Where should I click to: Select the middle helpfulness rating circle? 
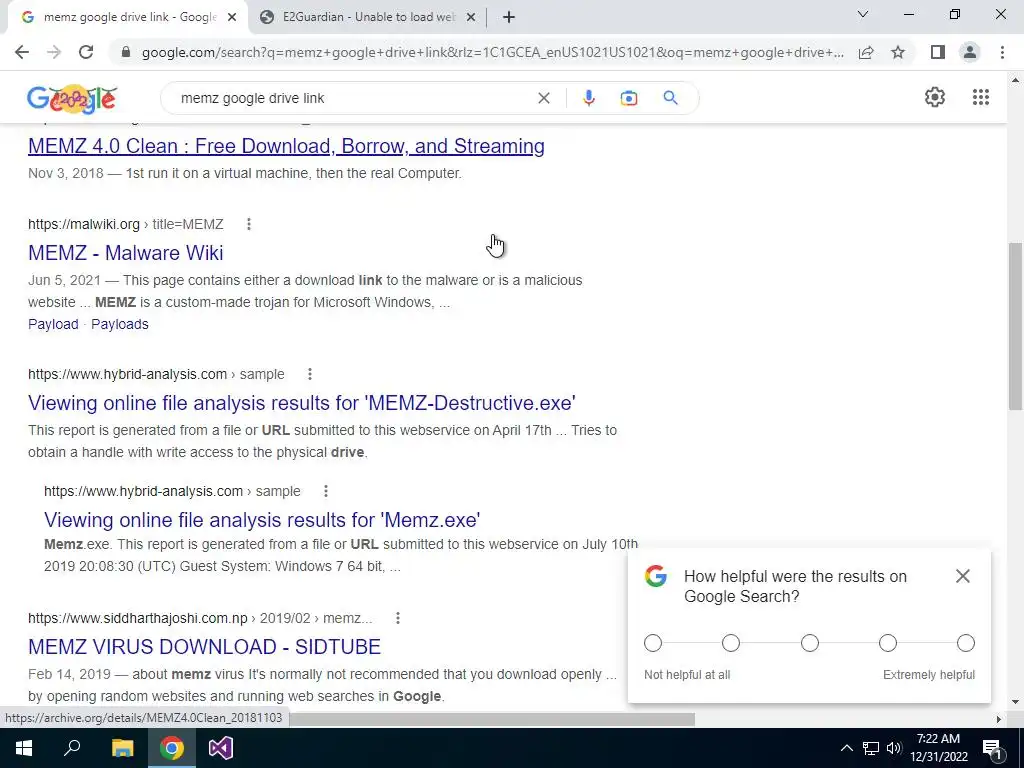tap(809, 643)
